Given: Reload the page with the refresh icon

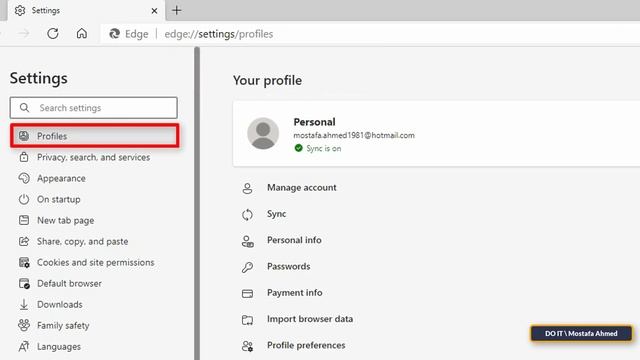Looking at the screenshot, I should pyautogui.click(x=53, y=33).
